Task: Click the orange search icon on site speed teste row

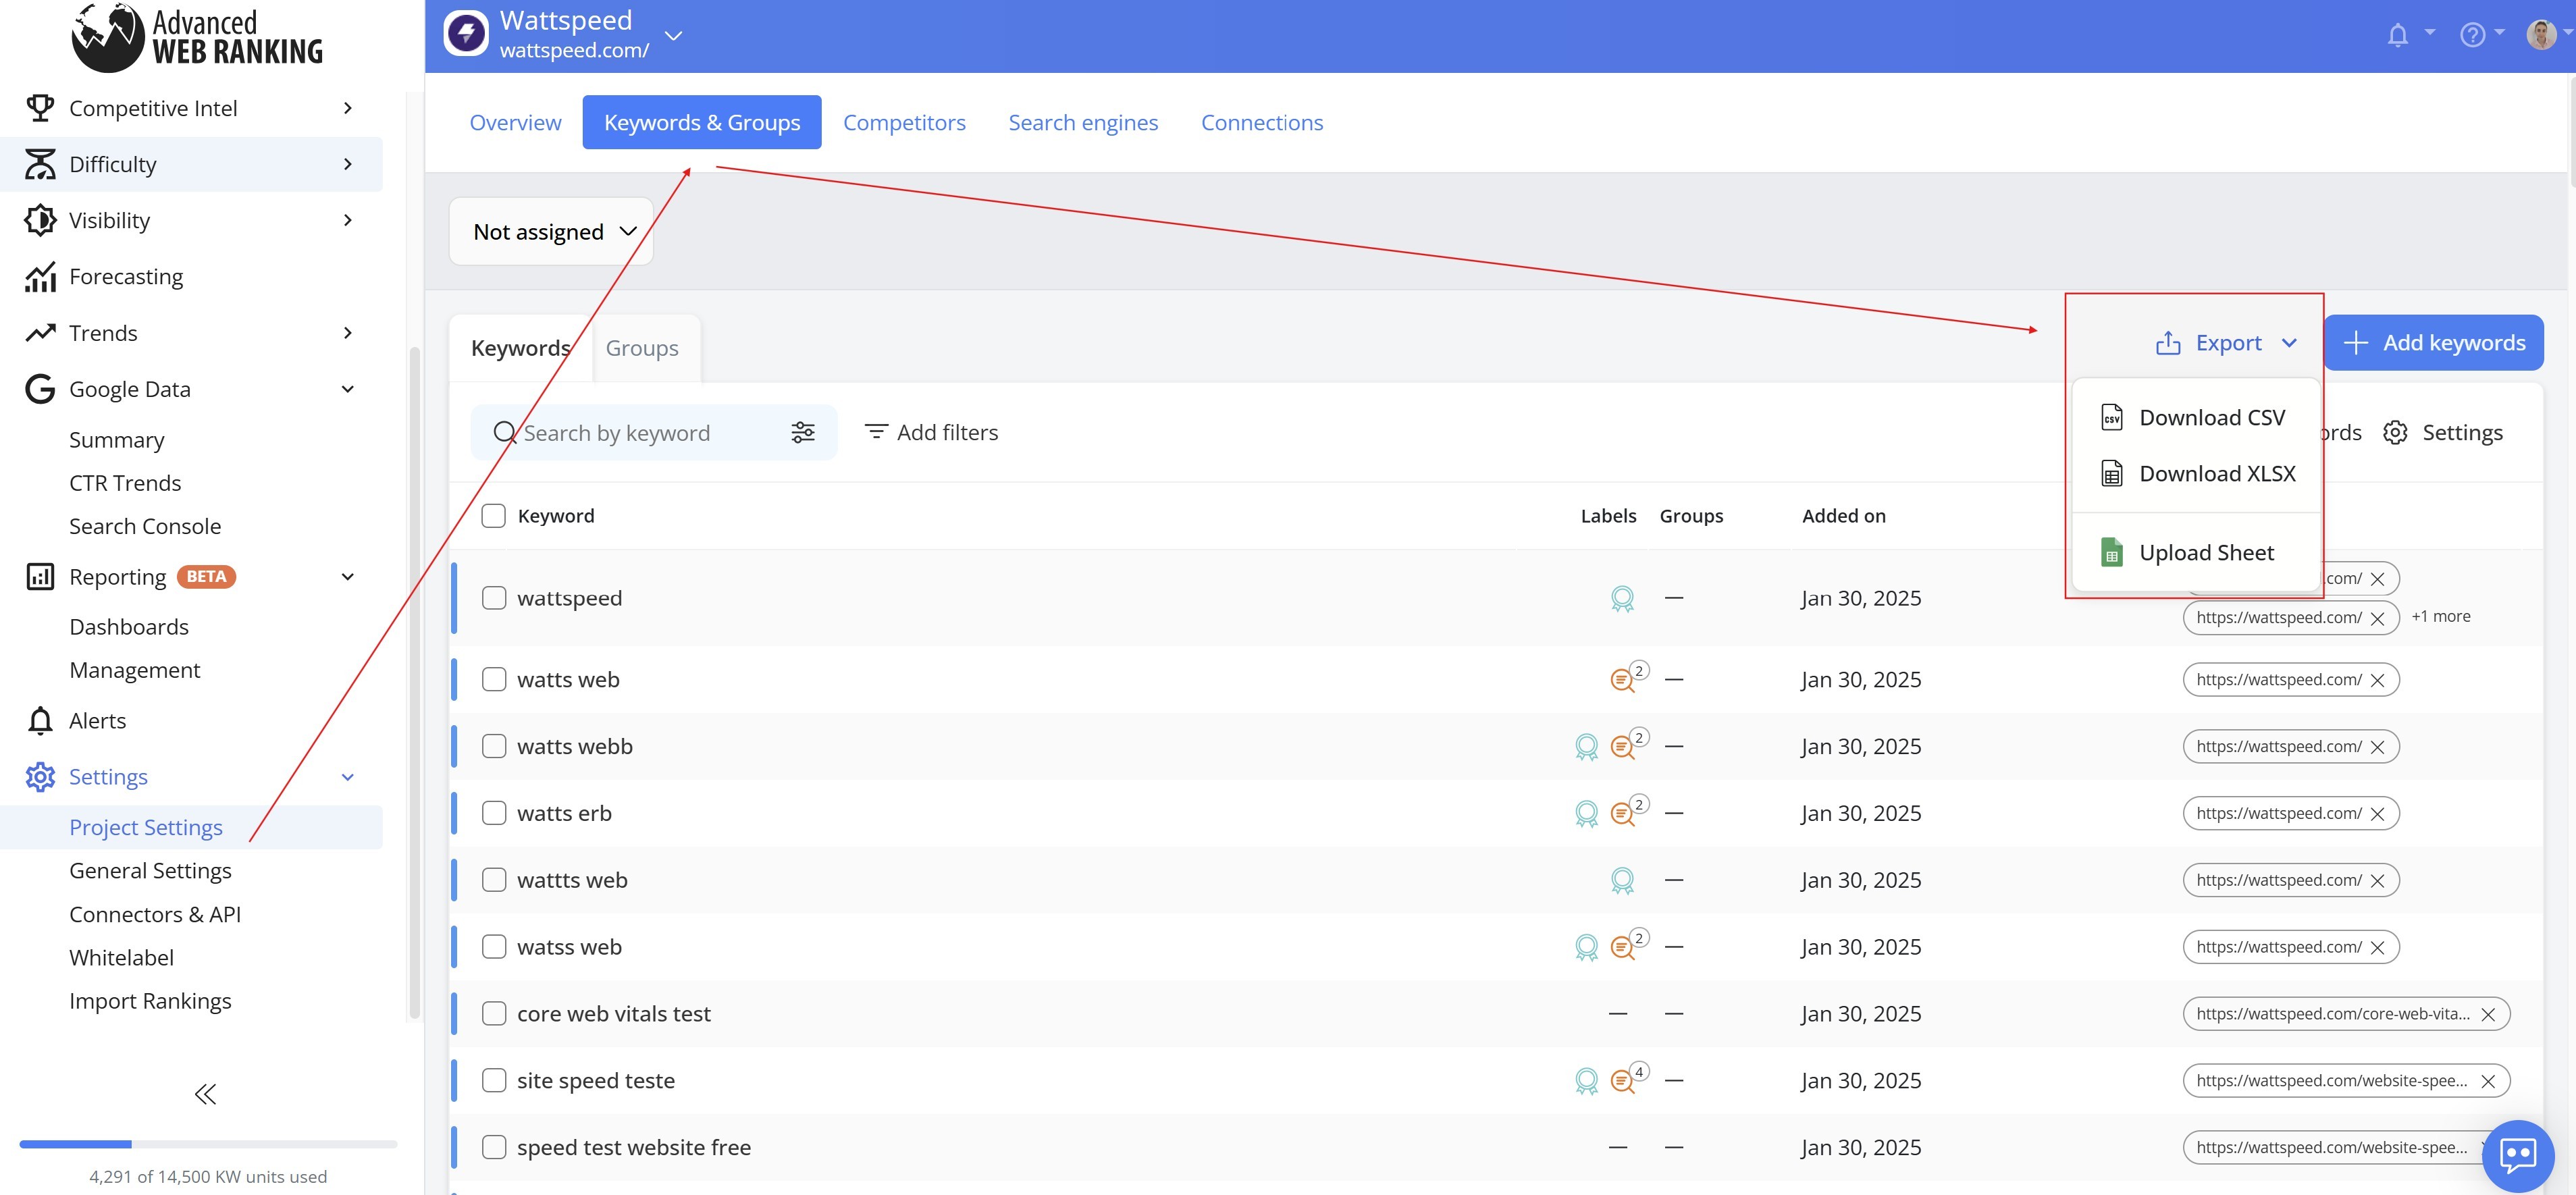Action: coord(1622,1081)
